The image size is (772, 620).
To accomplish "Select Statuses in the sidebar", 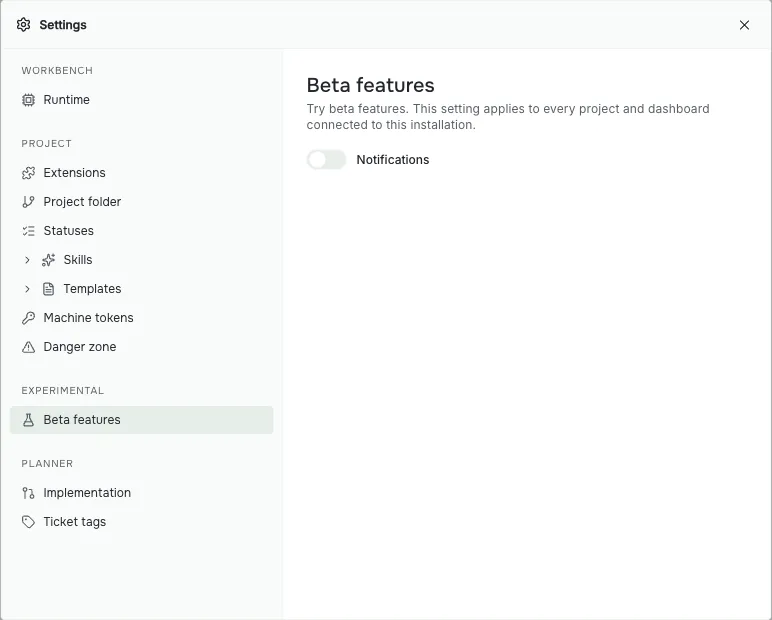I will coord(142,231).
